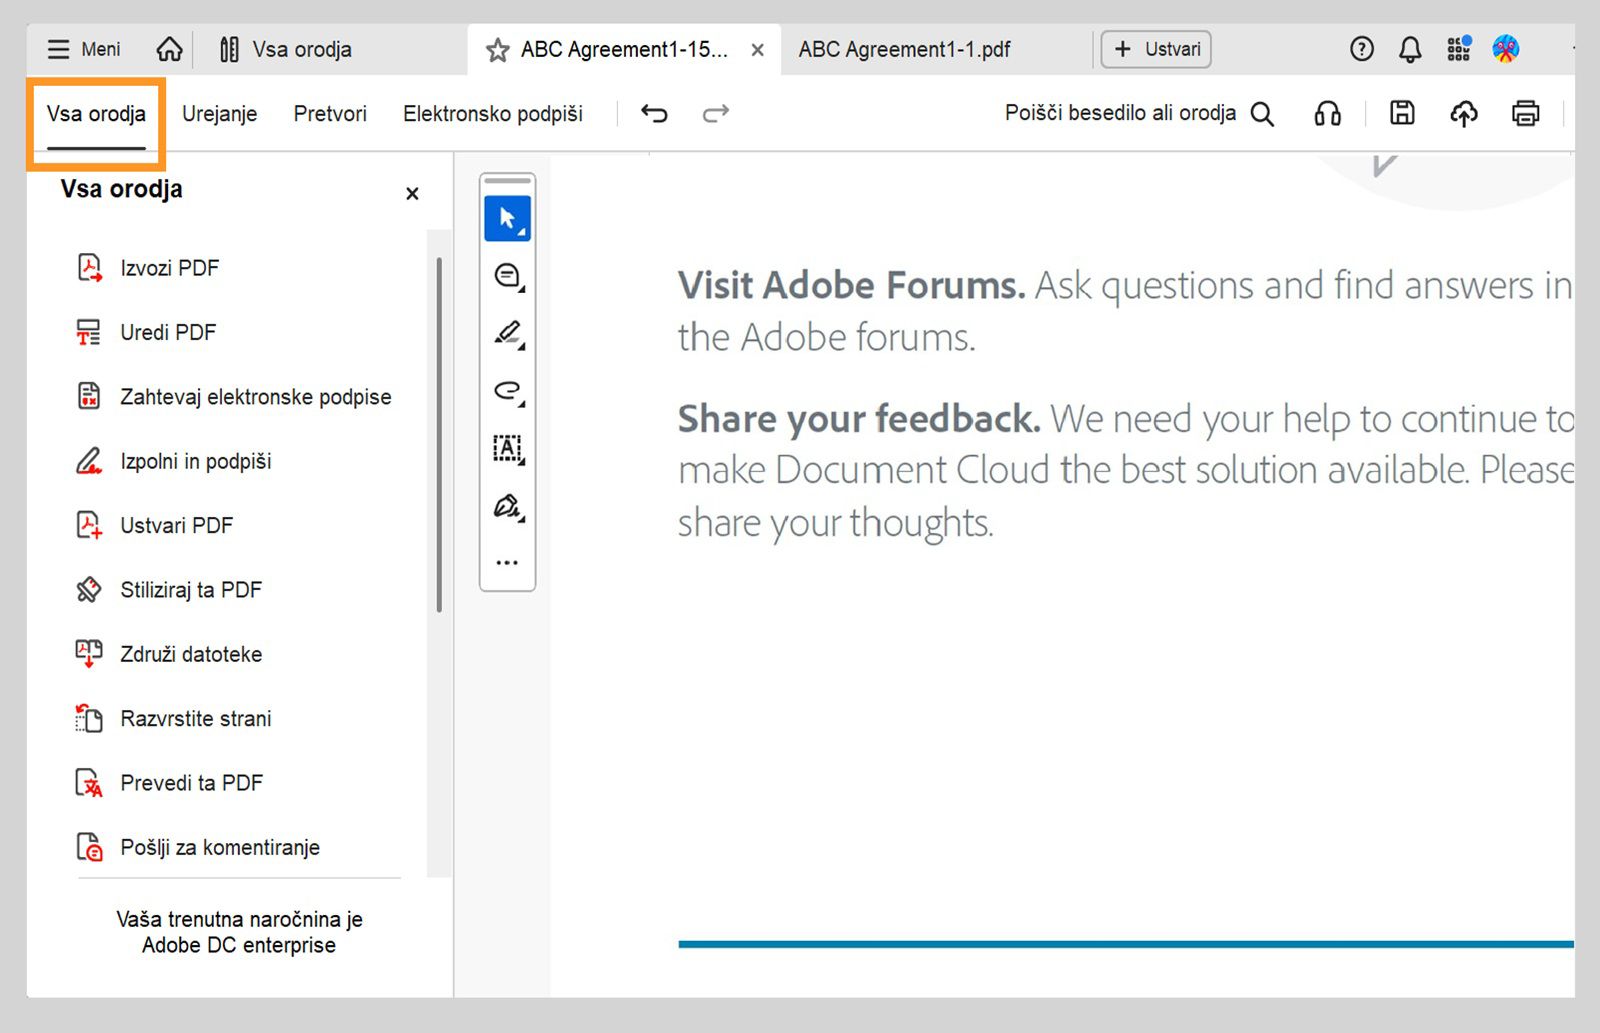Save the document with floppy icon
This screenshot has height=1033, width=1600.
click(1402, 113)
